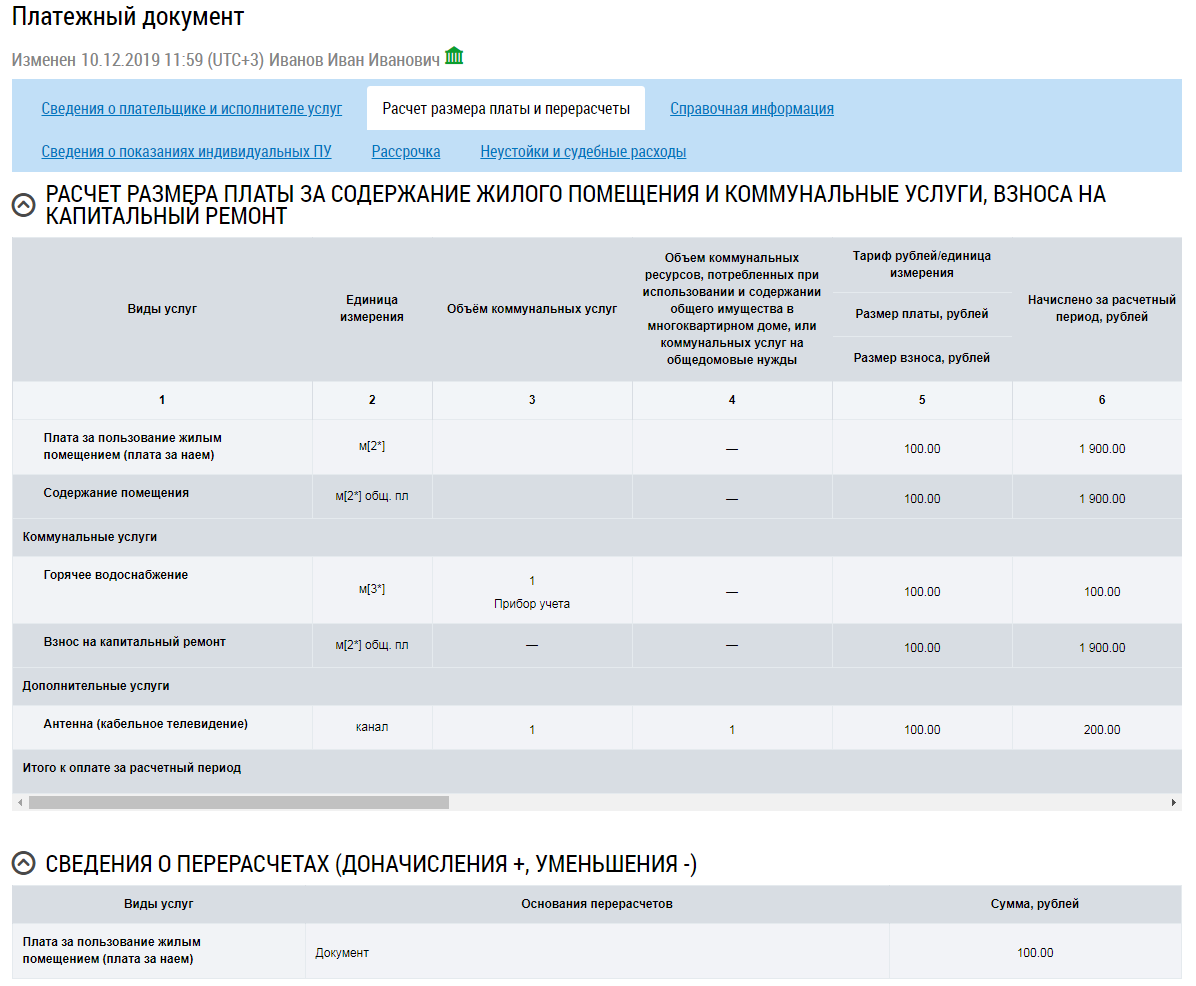Open the Сведения о плательщике и исполнителе услуг tab
The height and width of the screenshot is (986, 1196).
[x=191, y=109]
